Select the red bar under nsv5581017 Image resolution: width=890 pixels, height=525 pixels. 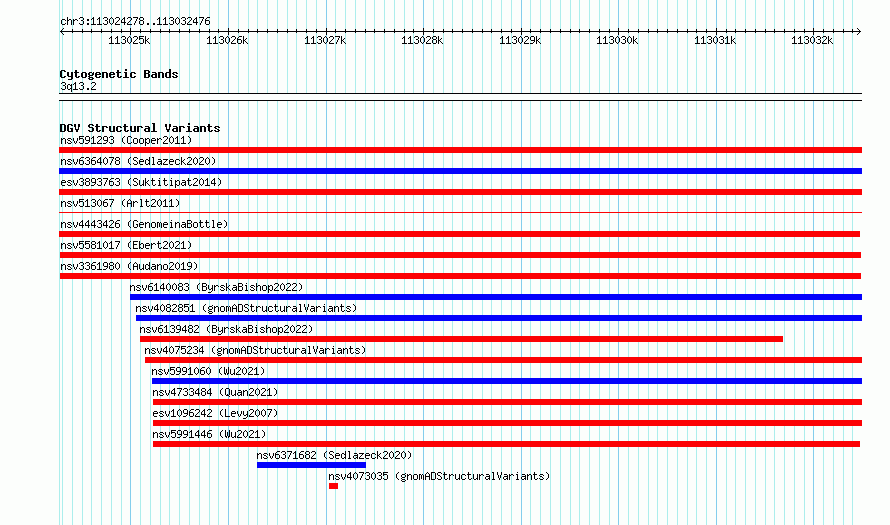460,255
